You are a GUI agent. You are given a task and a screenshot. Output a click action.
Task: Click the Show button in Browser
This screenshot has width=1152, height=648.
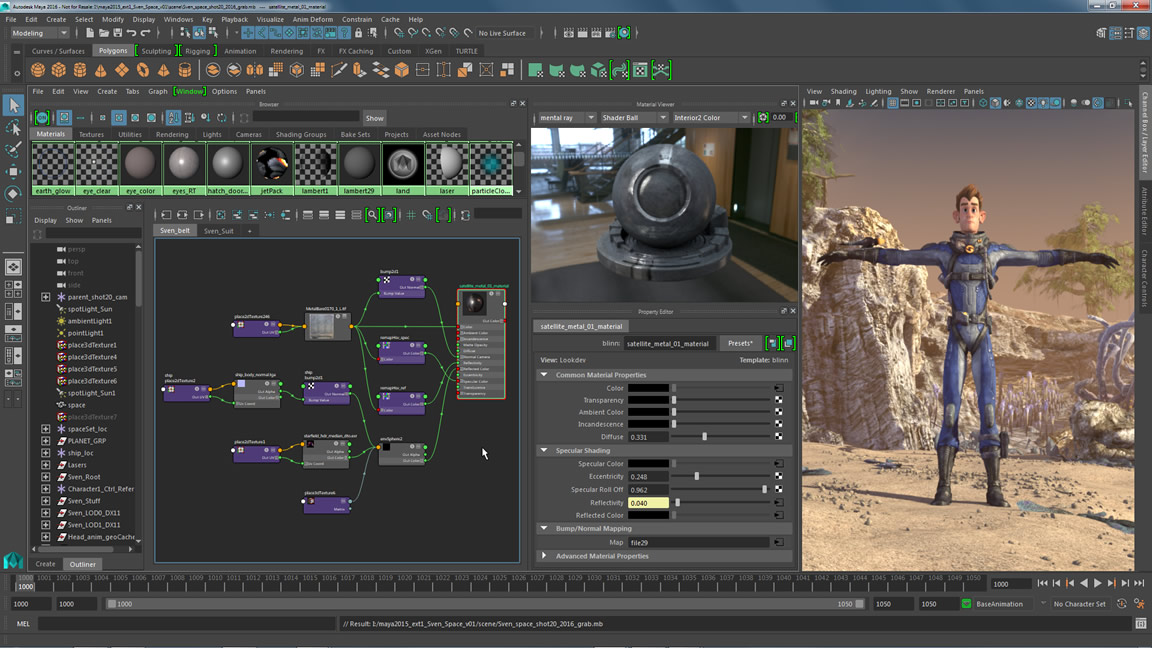tap(374, 118)
